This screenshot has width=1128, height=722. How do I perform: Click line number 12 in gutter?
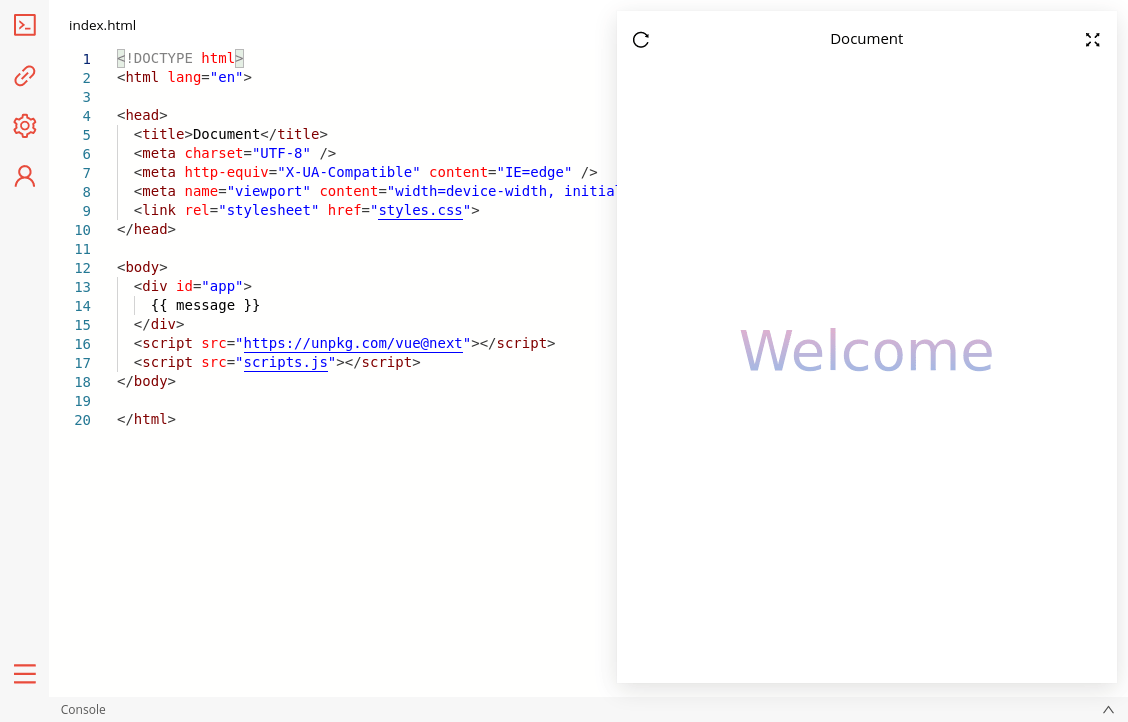pos(83,268)
